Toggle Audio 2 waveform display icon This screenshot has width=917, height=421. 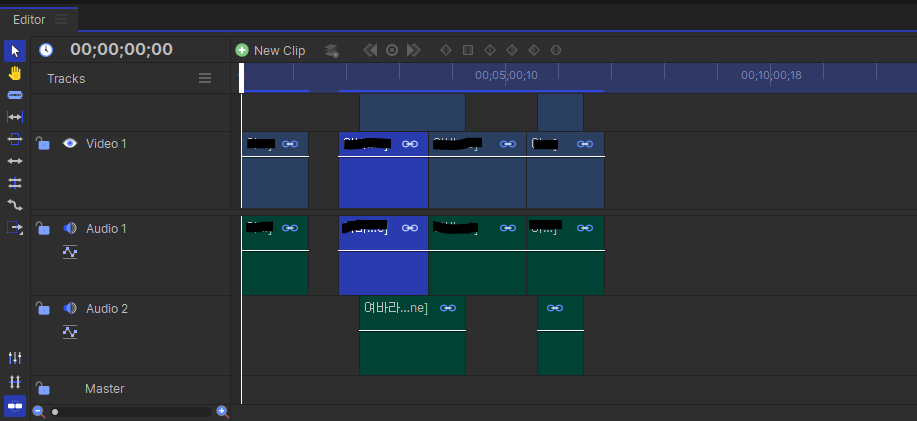(x=70, y=332)
